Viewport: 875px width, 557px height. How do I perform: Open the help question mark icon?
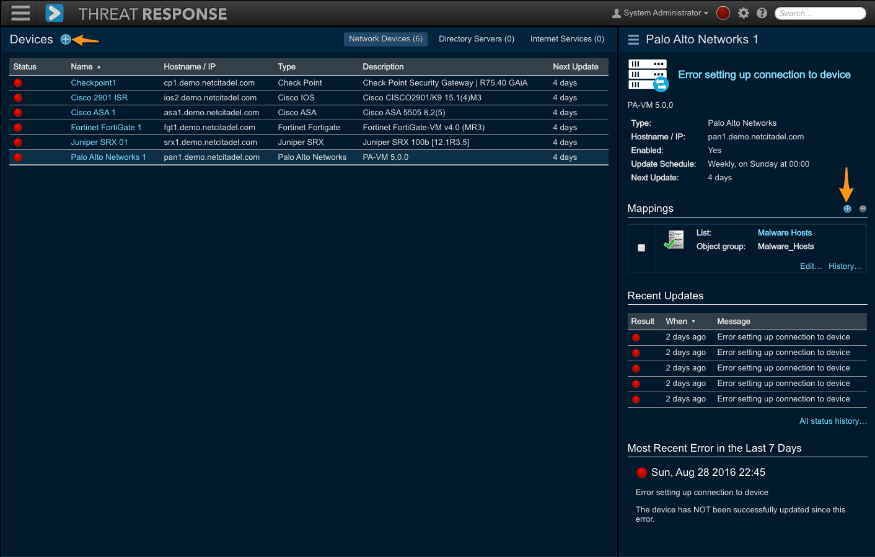(x=762, y=13)
